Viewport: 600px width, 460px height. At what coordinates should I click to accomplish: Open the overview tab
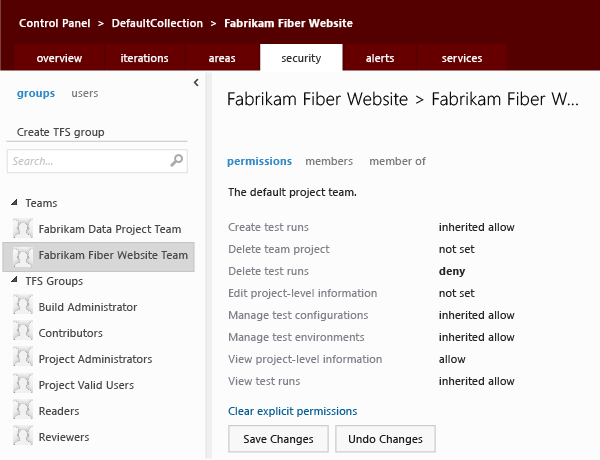[x=59, y=58]
